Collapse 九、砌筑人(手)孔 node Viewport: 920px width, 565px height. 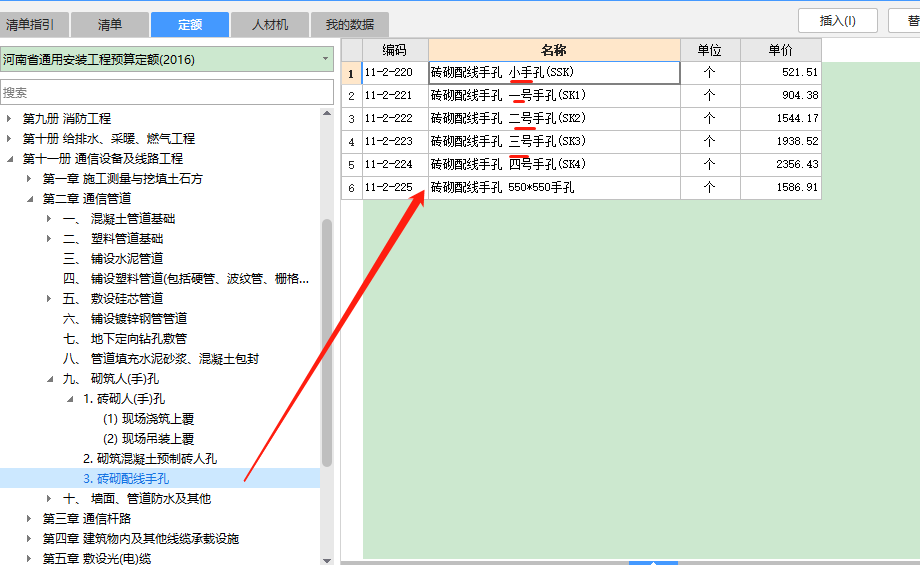tap(50, 379)
